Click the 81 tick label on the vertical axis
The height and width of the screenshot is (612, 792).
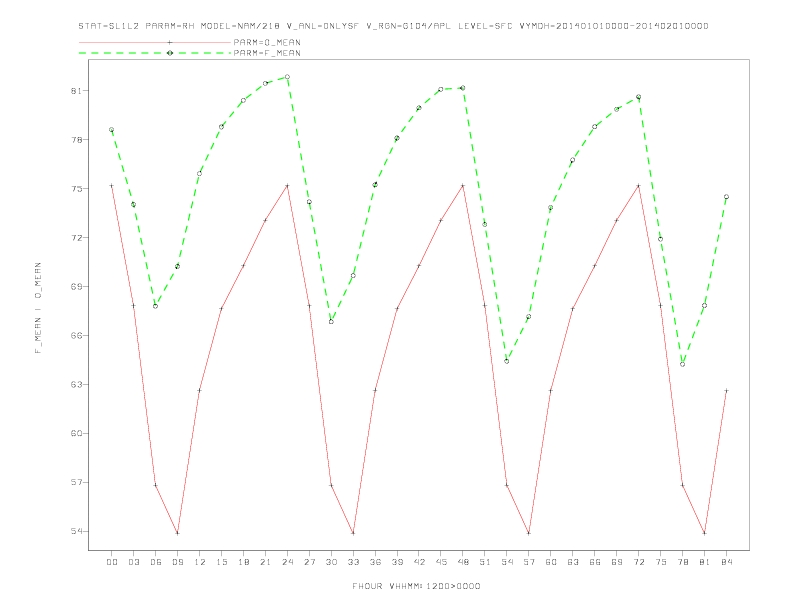pyautogui.click(x=76, y=91)
